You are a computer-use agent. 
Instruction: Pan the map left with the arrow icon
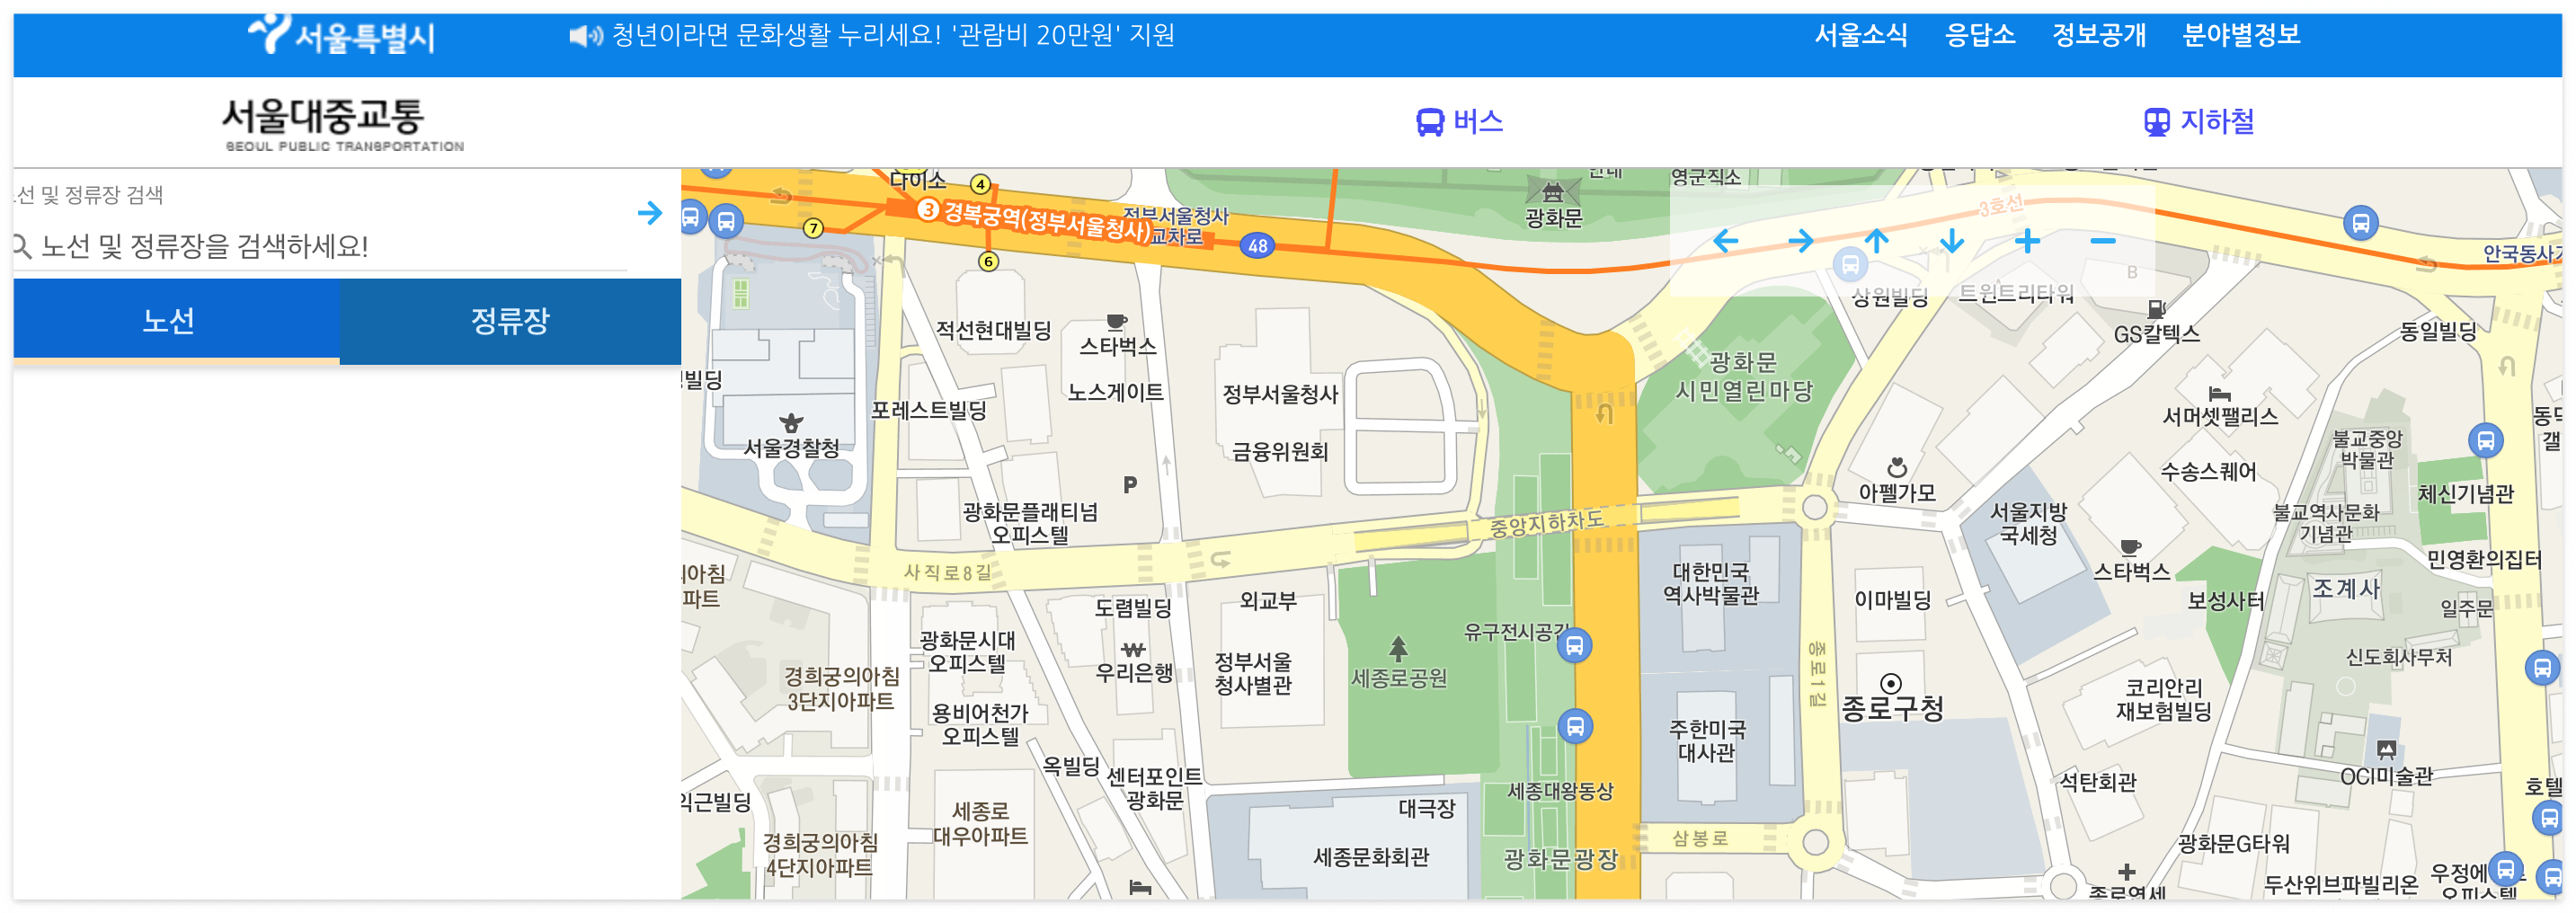pyautogui.click(x=1726, y=242)
